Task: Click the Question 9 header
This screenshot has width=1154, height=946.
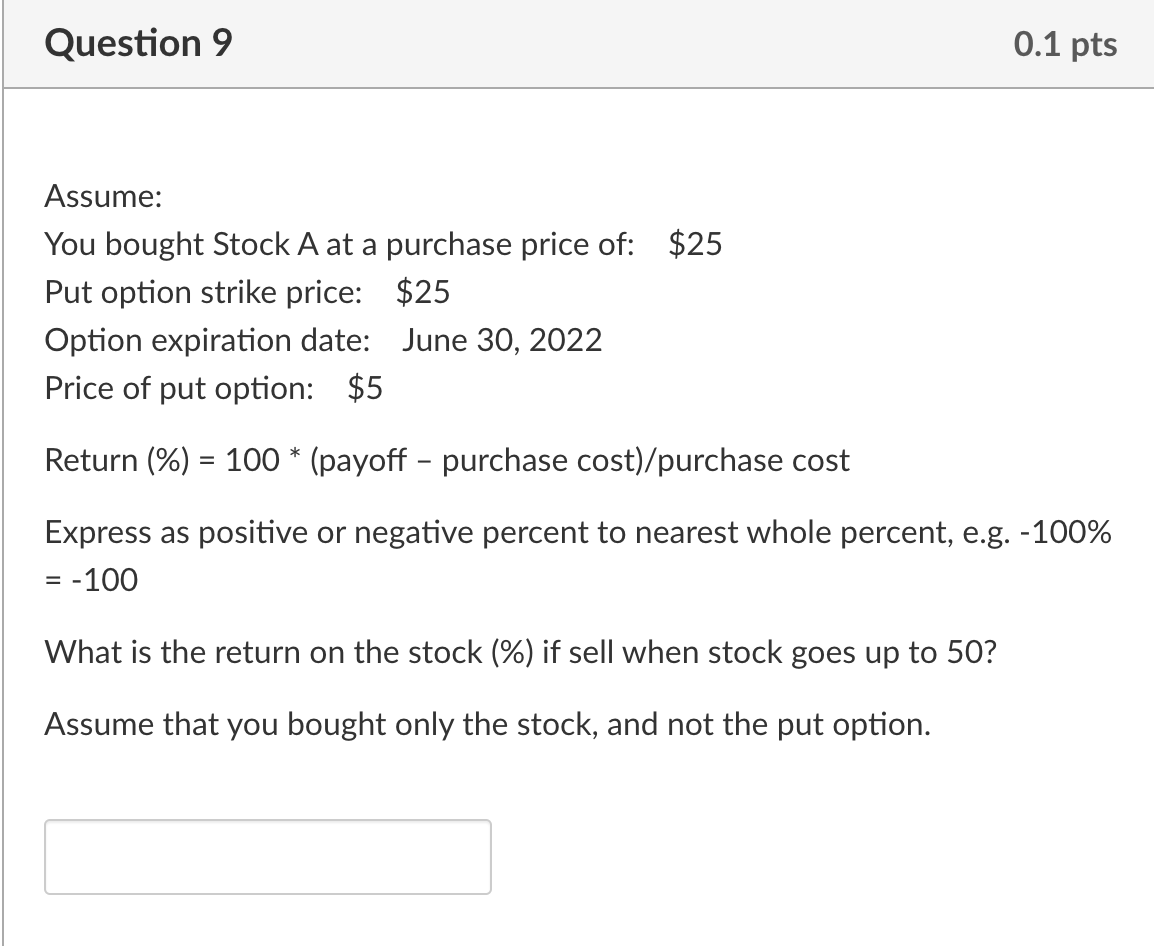Action: pyautogui.click(x=135, y=43)
